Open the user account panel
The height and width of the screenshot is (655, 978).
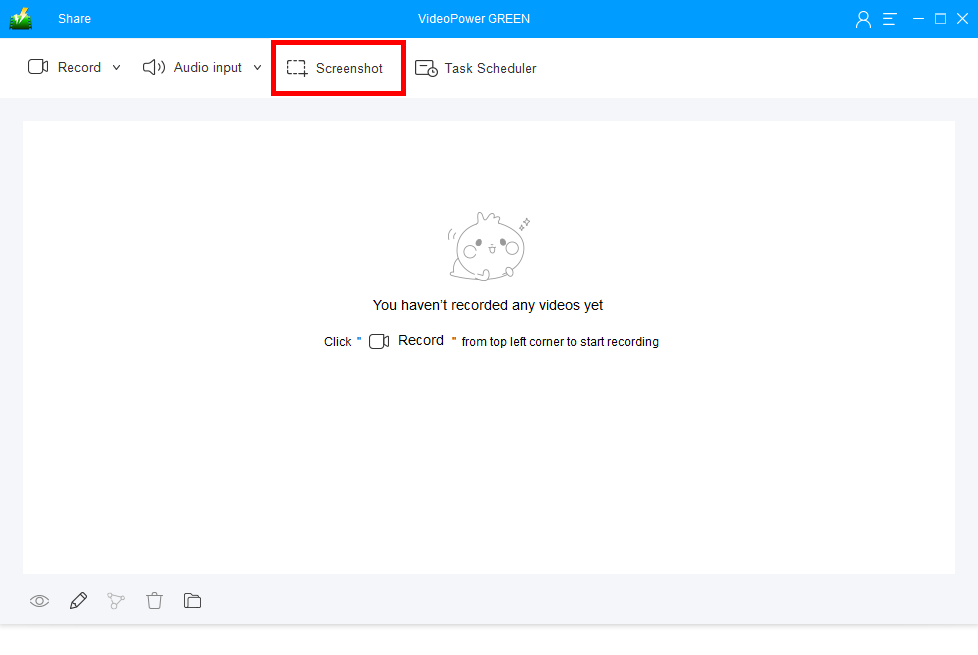click(863, 18)
